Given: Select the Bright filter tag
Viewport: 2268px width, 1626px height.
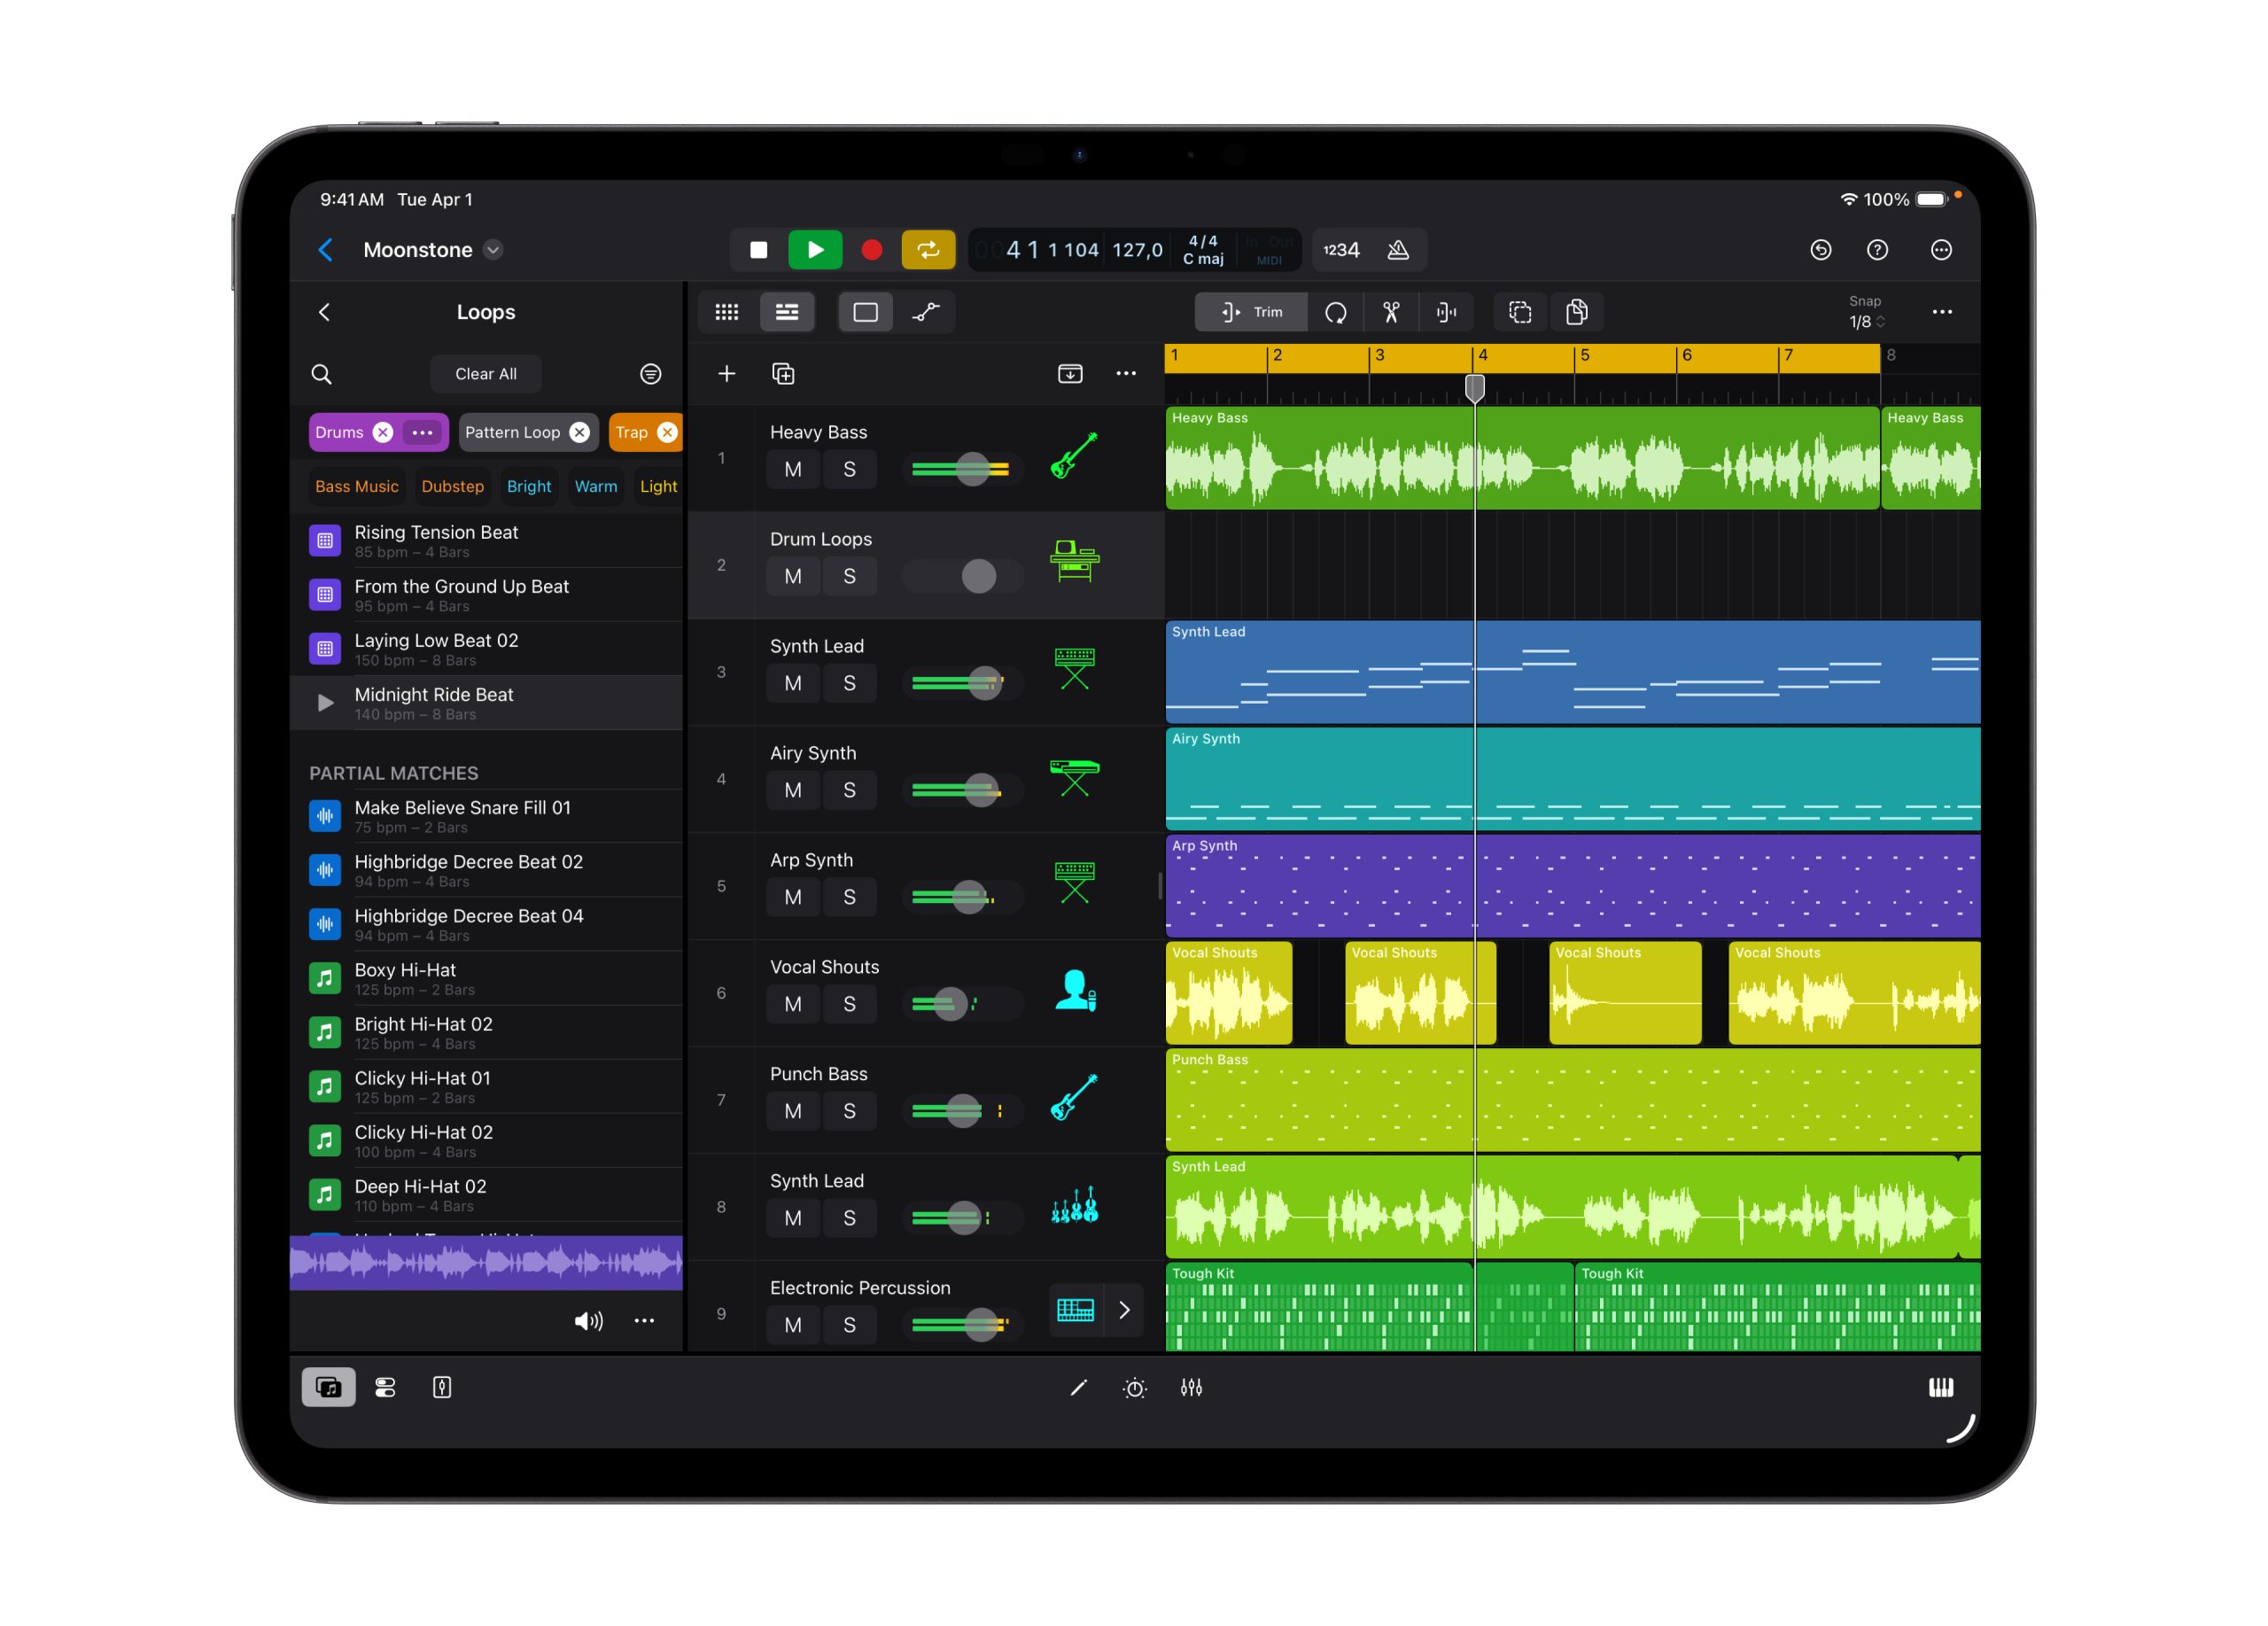Looking at the screenshot, I should [x=529, y=486].
